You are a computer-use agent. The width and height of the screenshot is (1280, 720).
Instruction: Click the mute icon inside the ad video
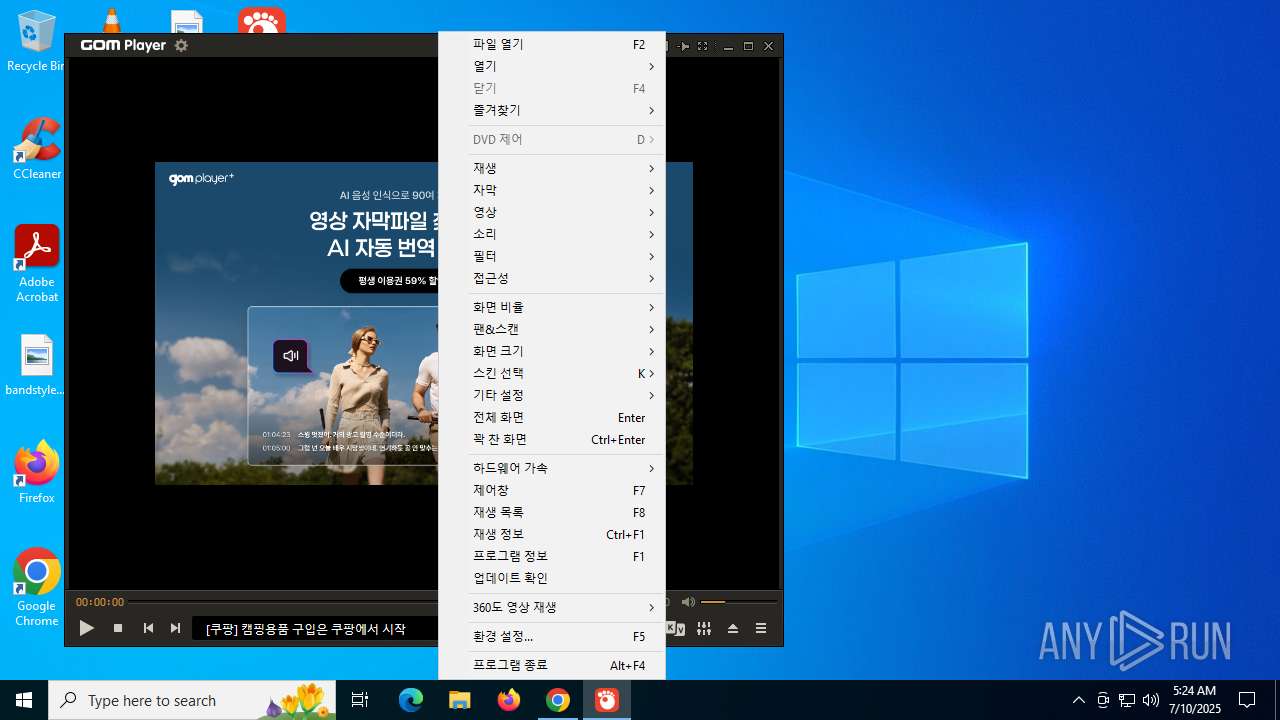click(x=291, y=355)
